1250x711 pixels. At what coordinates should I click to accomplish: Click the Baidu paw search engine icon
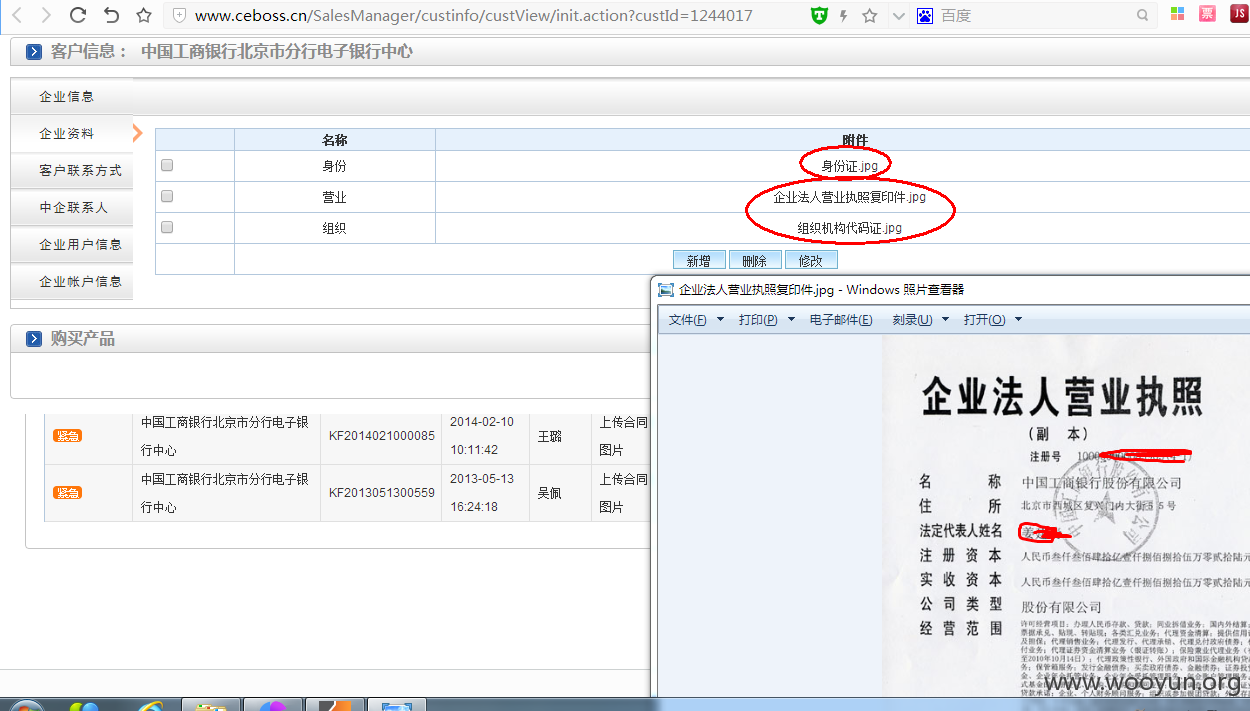click(x=925, y=15)
